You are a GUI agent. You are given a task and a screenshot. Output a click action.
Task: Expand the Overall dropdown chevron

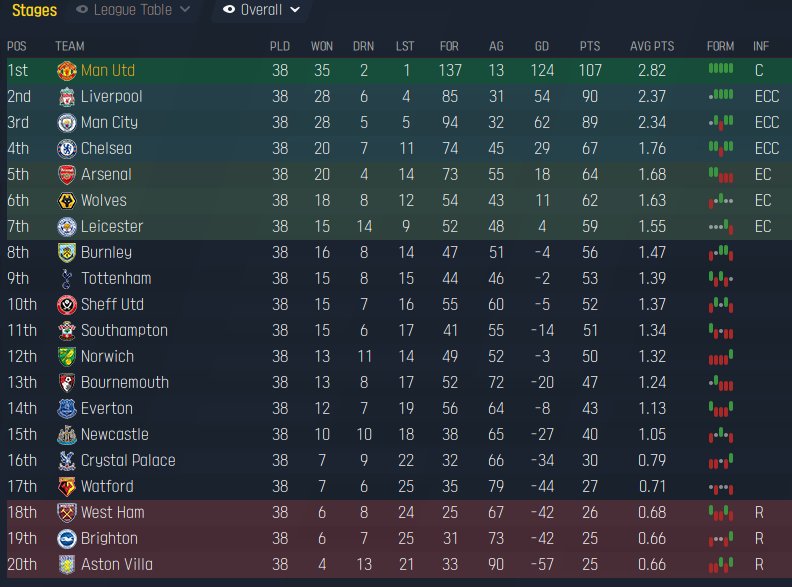(x=295, y=10)
